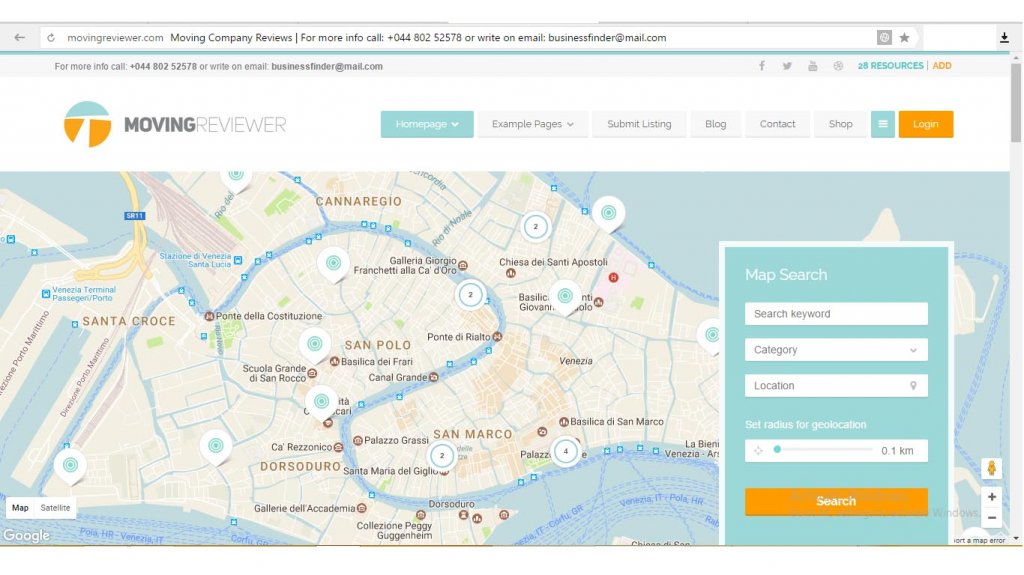Bookmark this page with the star icon
Image resolution: width=1024 pixels, height=575 pixels.
[x=904, y=38]
